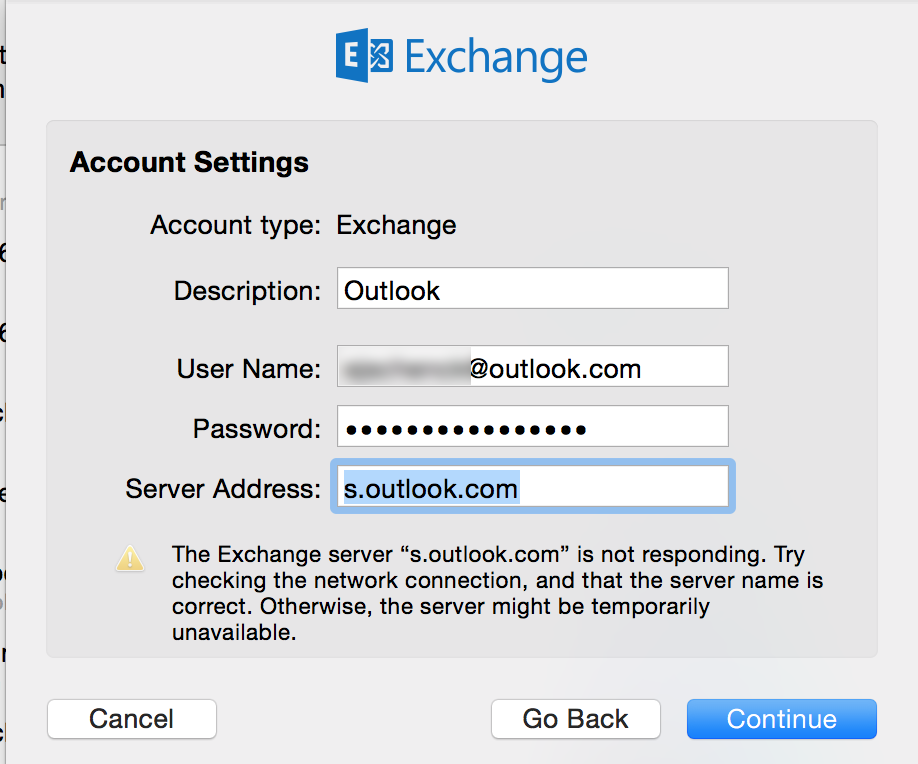Click the highlighted s.outlook.com text
918x764 pixels.
point(431,488)
